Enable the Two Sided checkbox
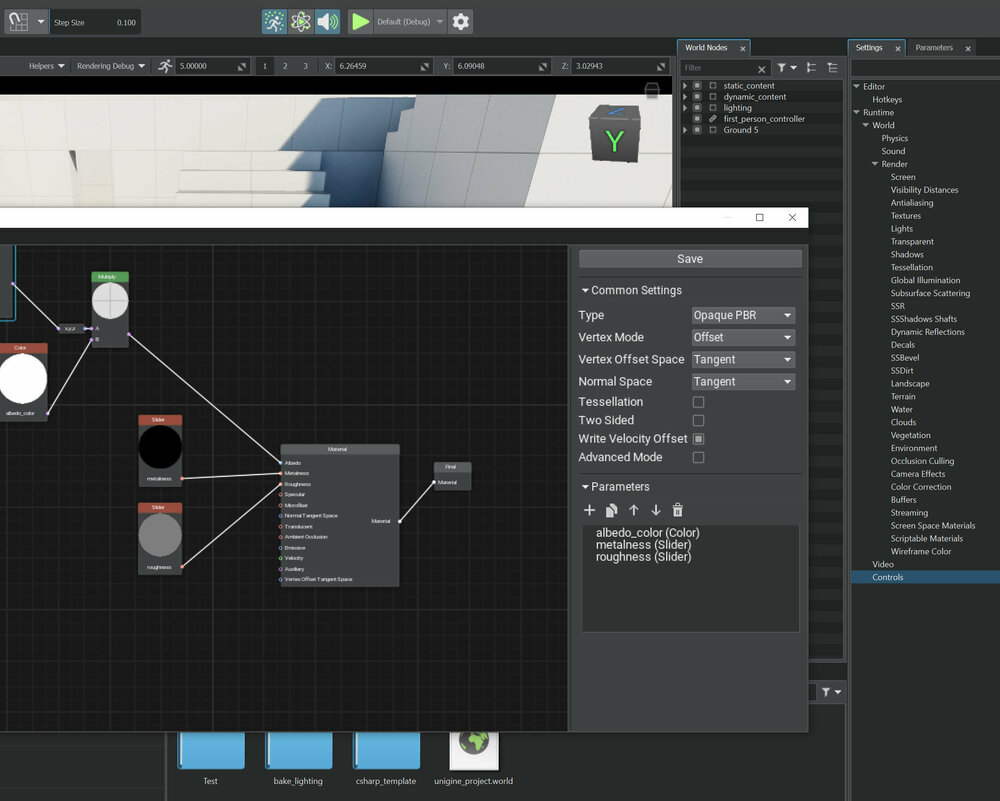The image size is (1000, 801). 698,421
